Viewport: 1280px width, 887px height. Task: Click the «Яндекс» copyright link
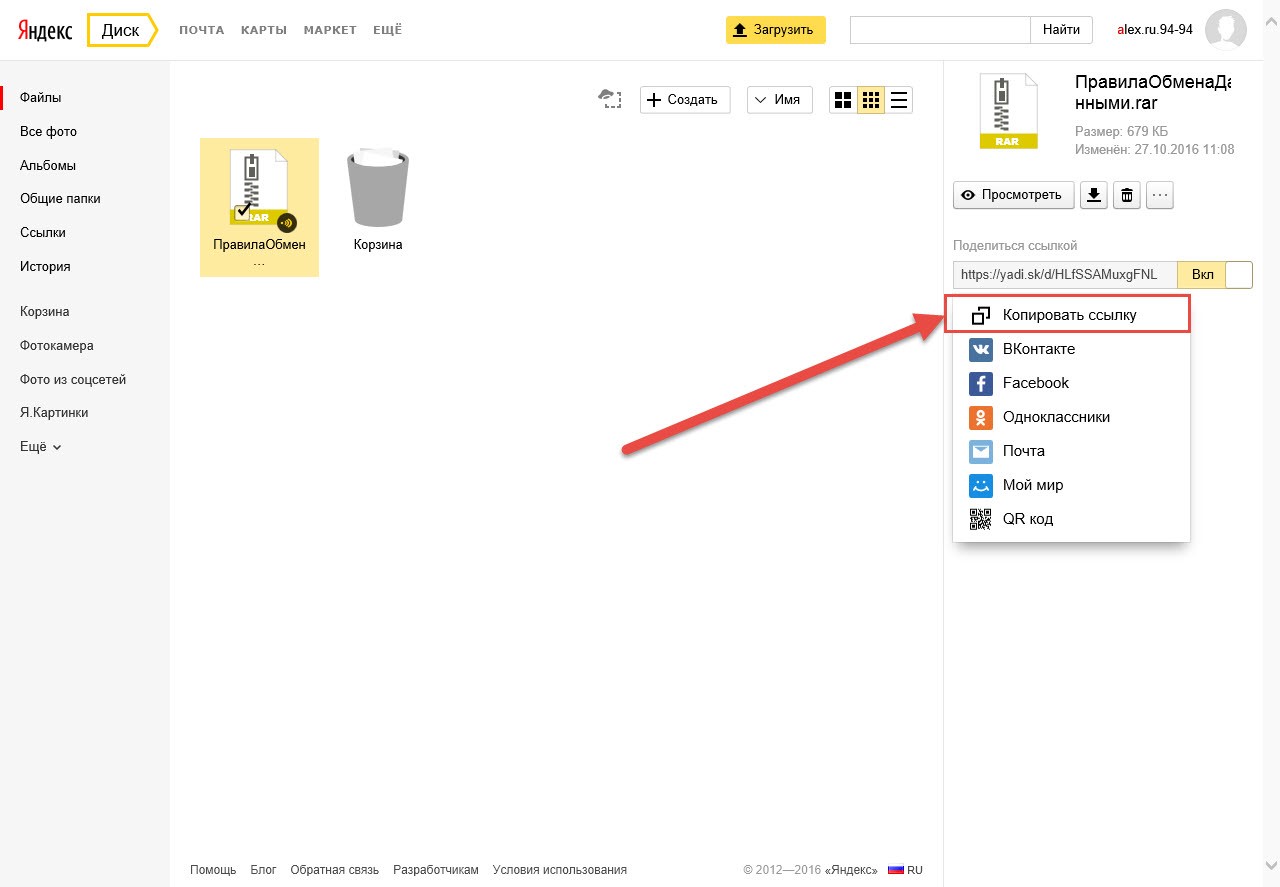(x=851, y=870)
